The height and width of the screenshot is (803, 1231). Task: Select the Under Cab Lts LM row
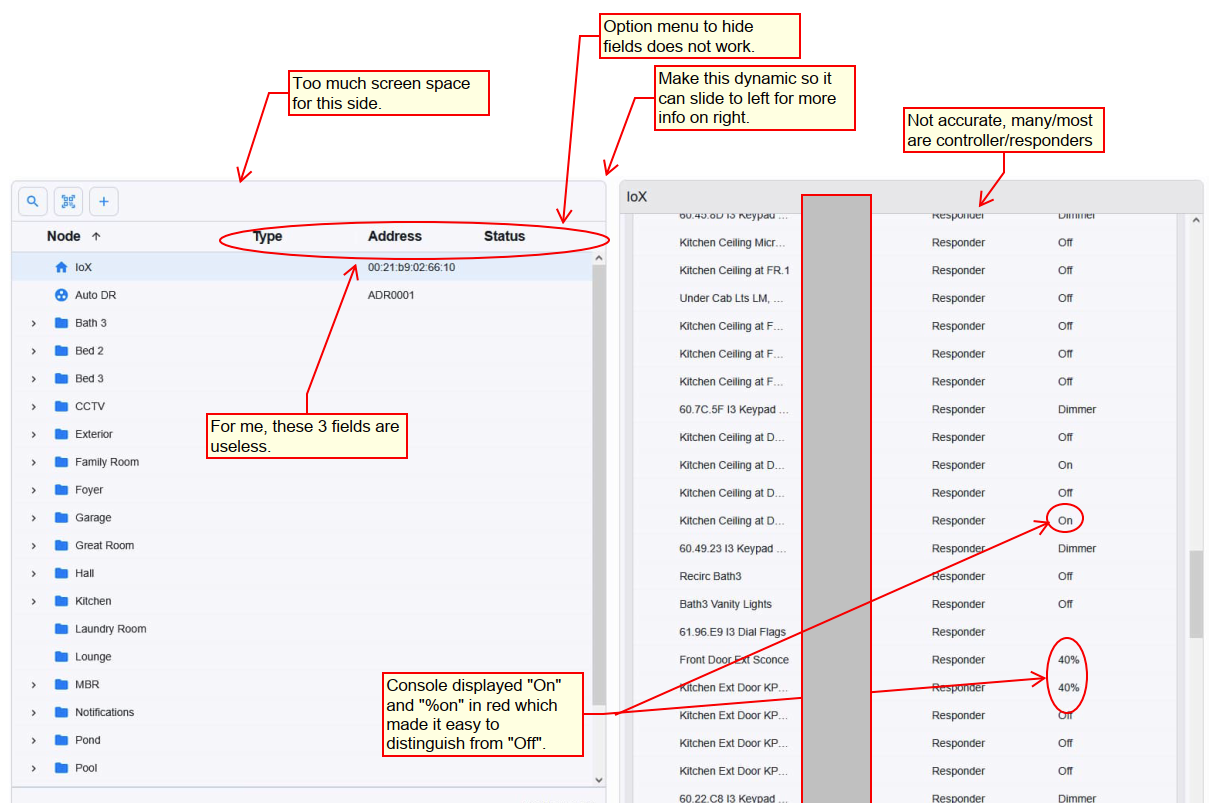tap(903, 298)
